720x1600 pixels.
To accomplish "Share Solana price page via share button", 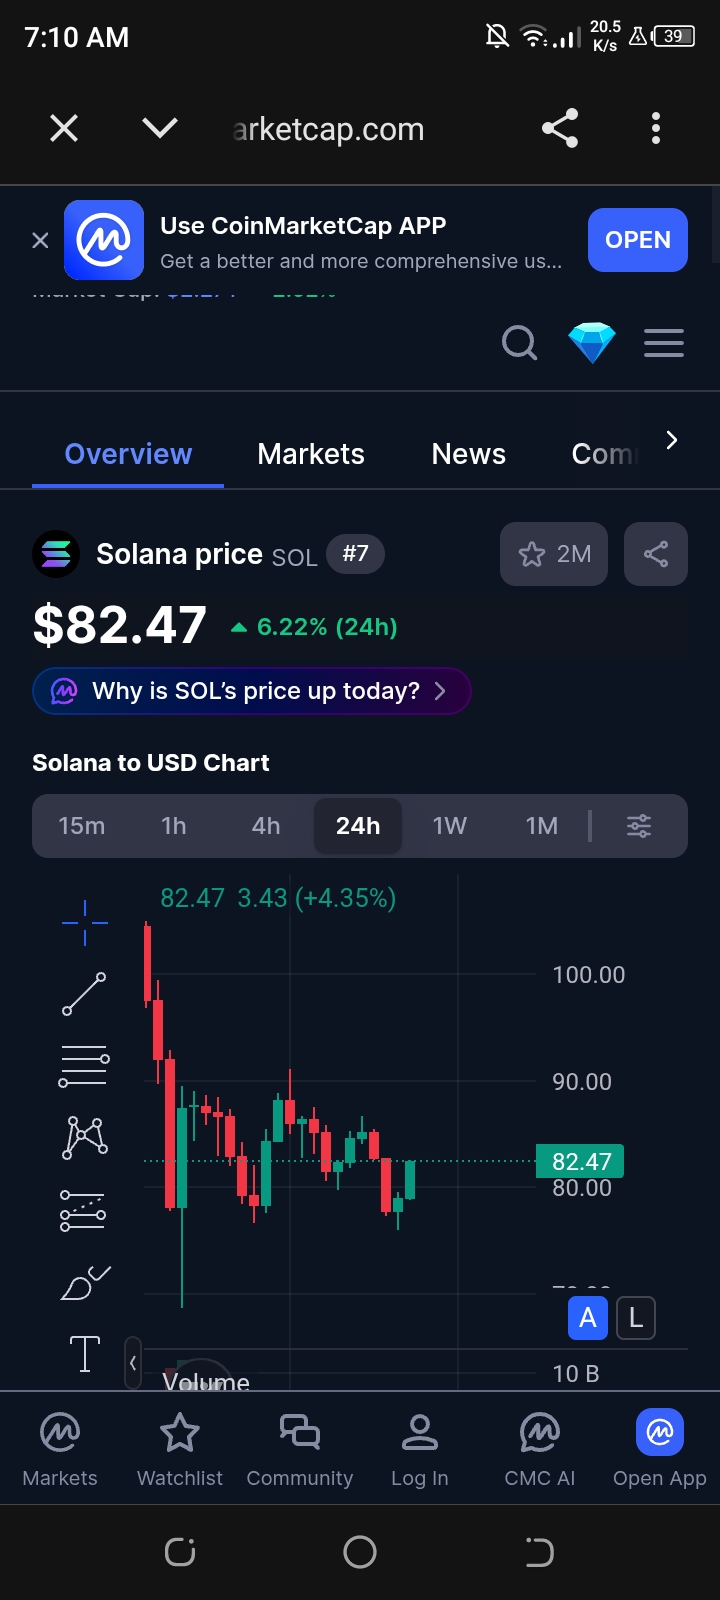I will tap(656, 554).
